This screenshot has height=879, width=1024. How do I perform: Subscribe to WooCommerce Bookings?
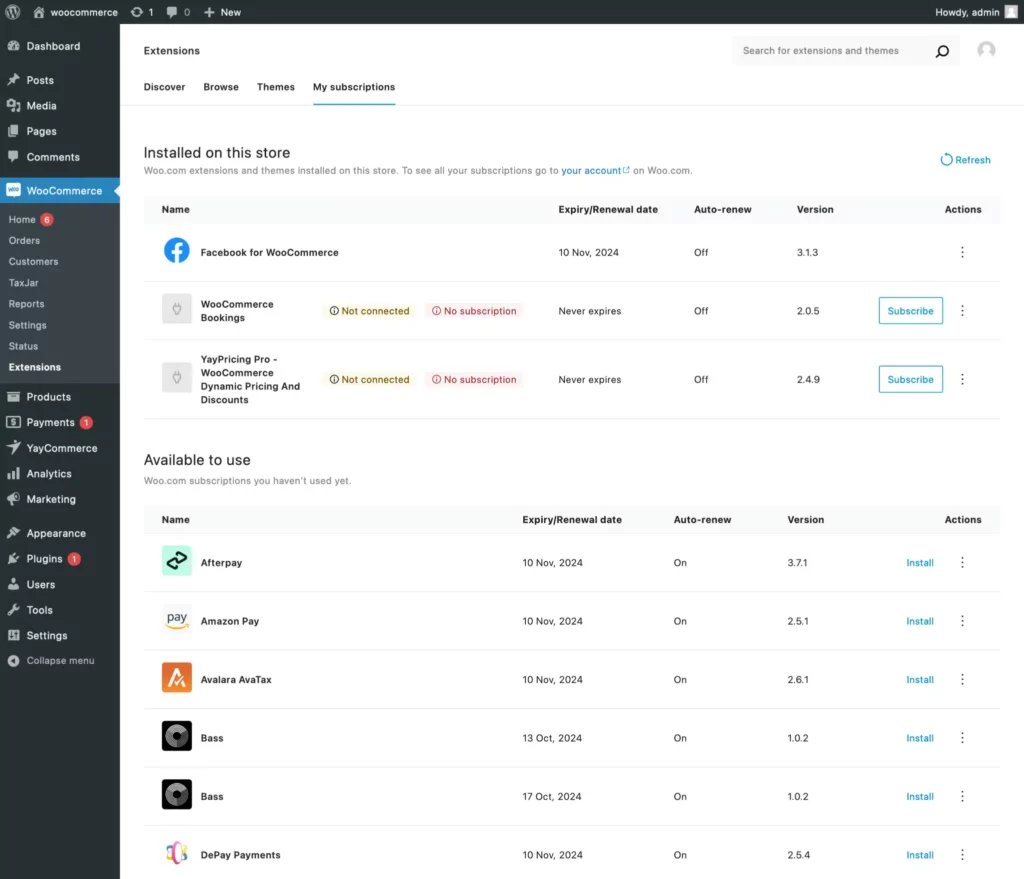coord(910,311)
